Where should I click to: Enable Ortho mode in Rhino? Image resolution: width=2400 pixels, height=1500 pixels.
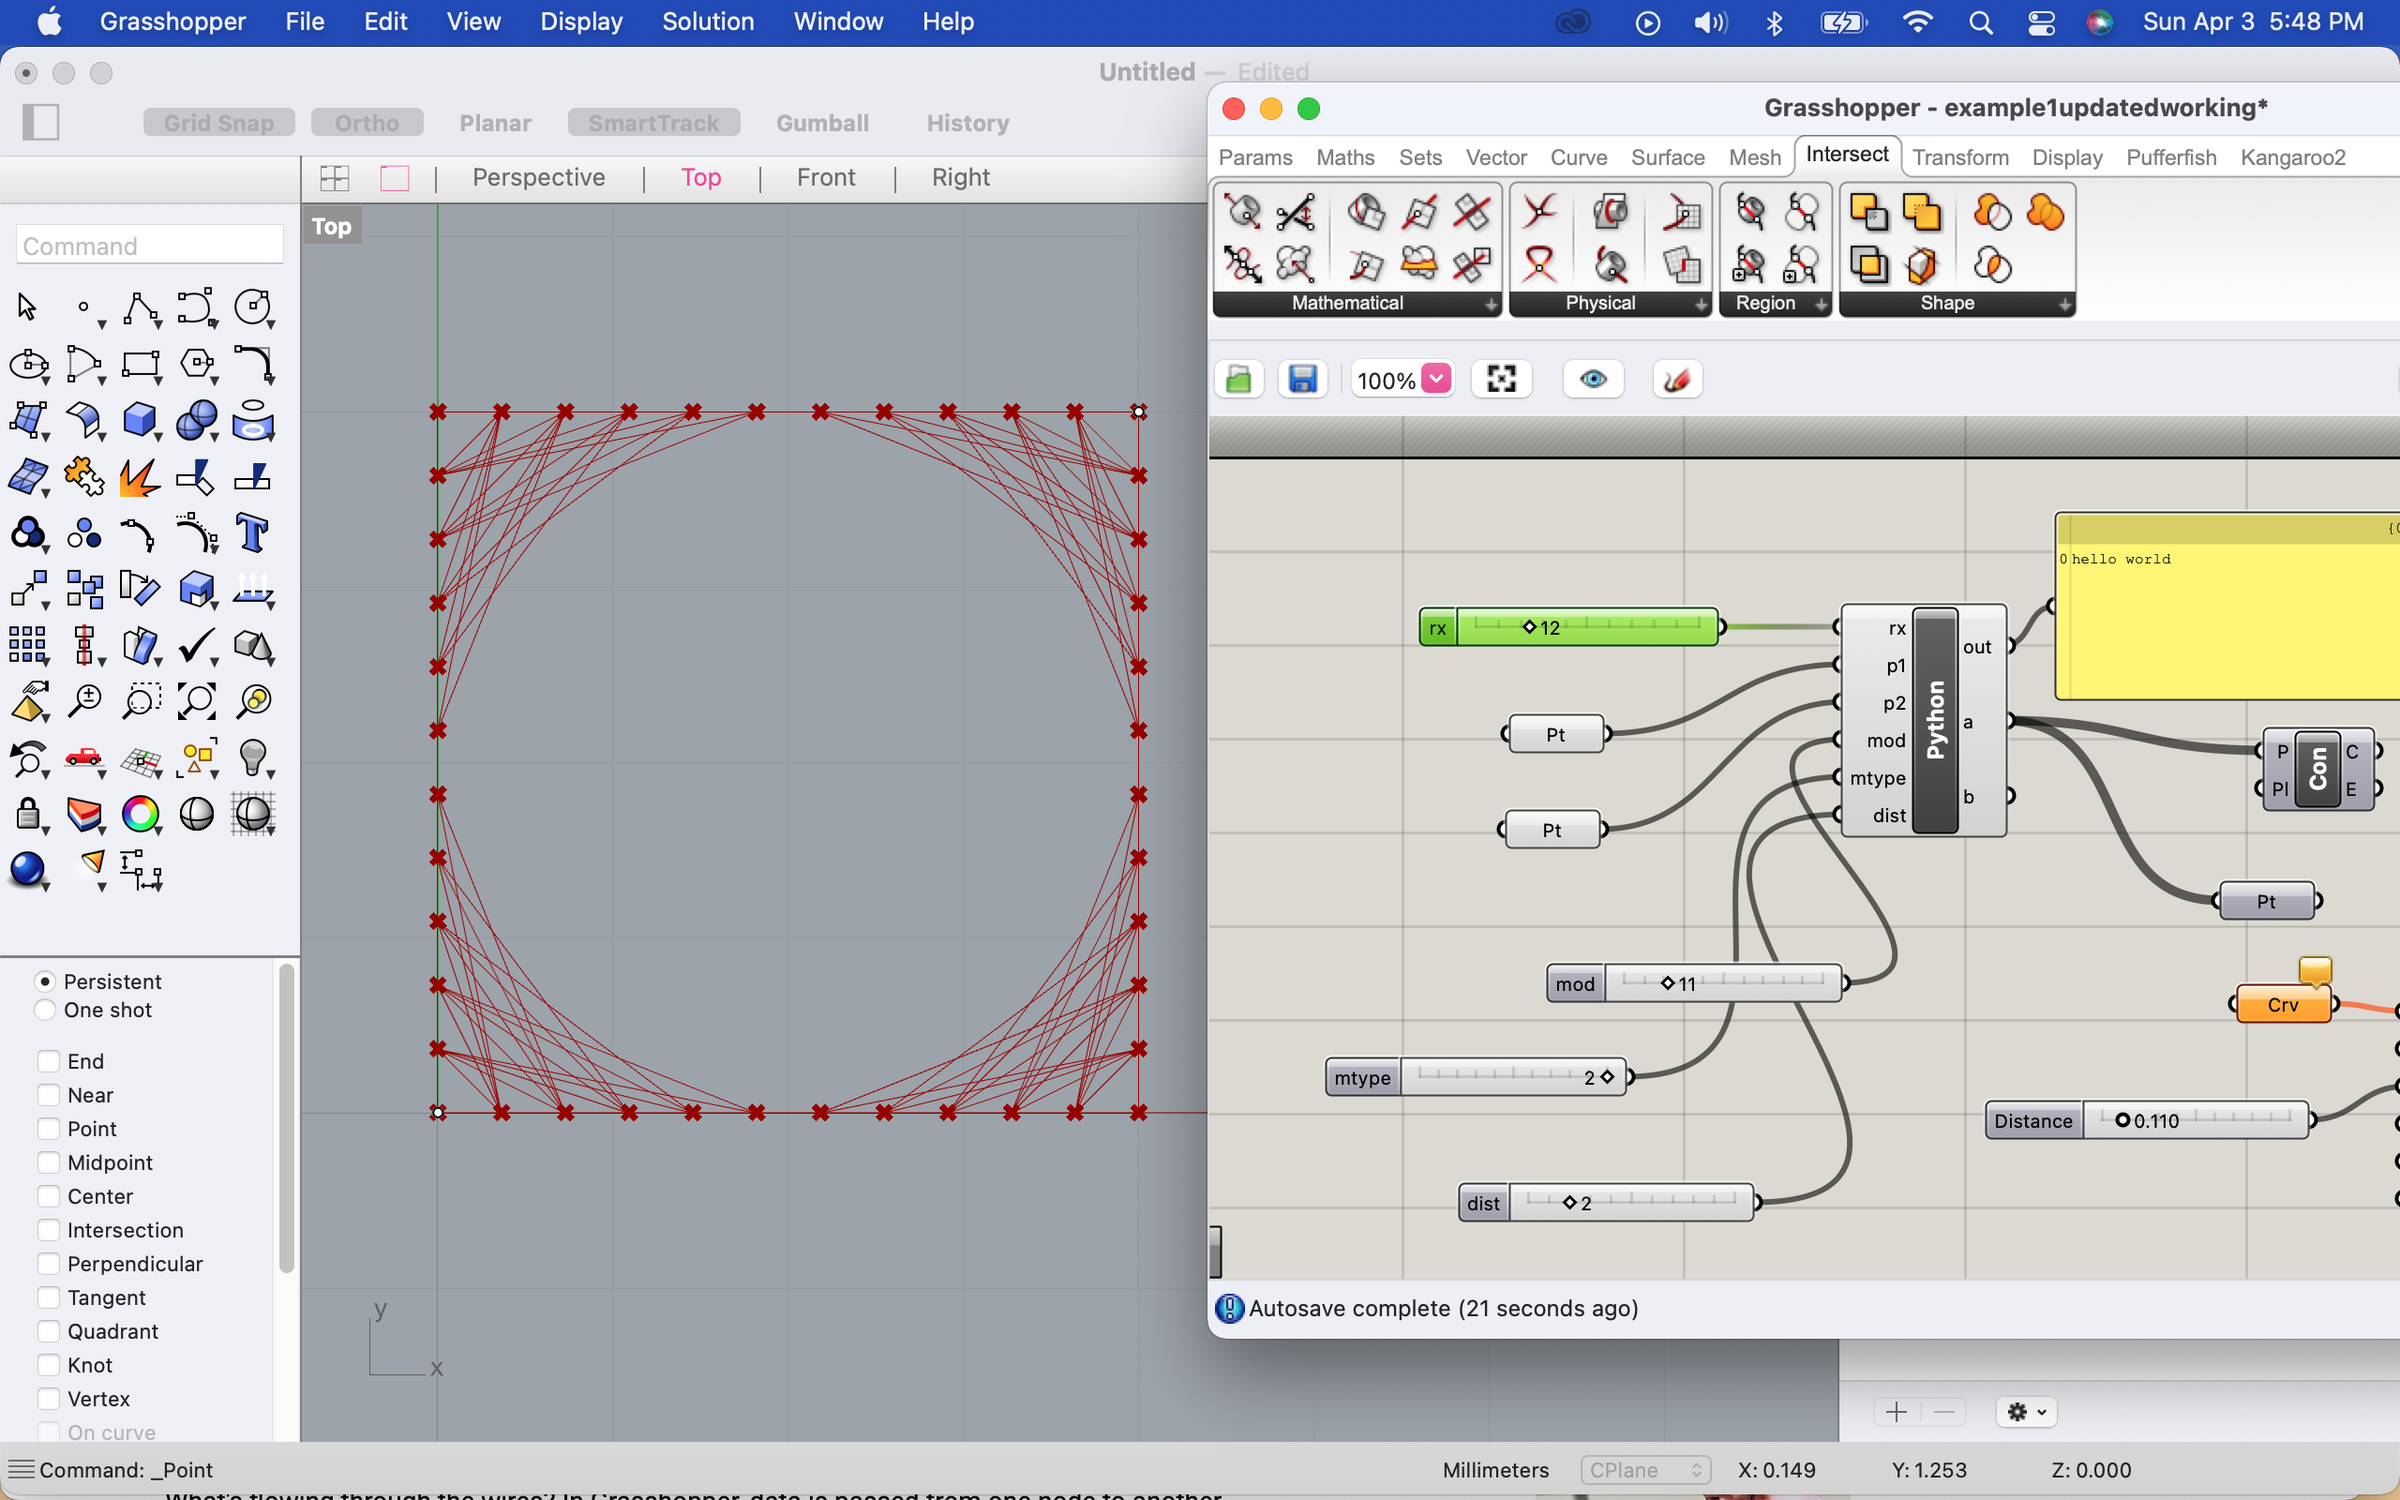[x=366, y=122]
